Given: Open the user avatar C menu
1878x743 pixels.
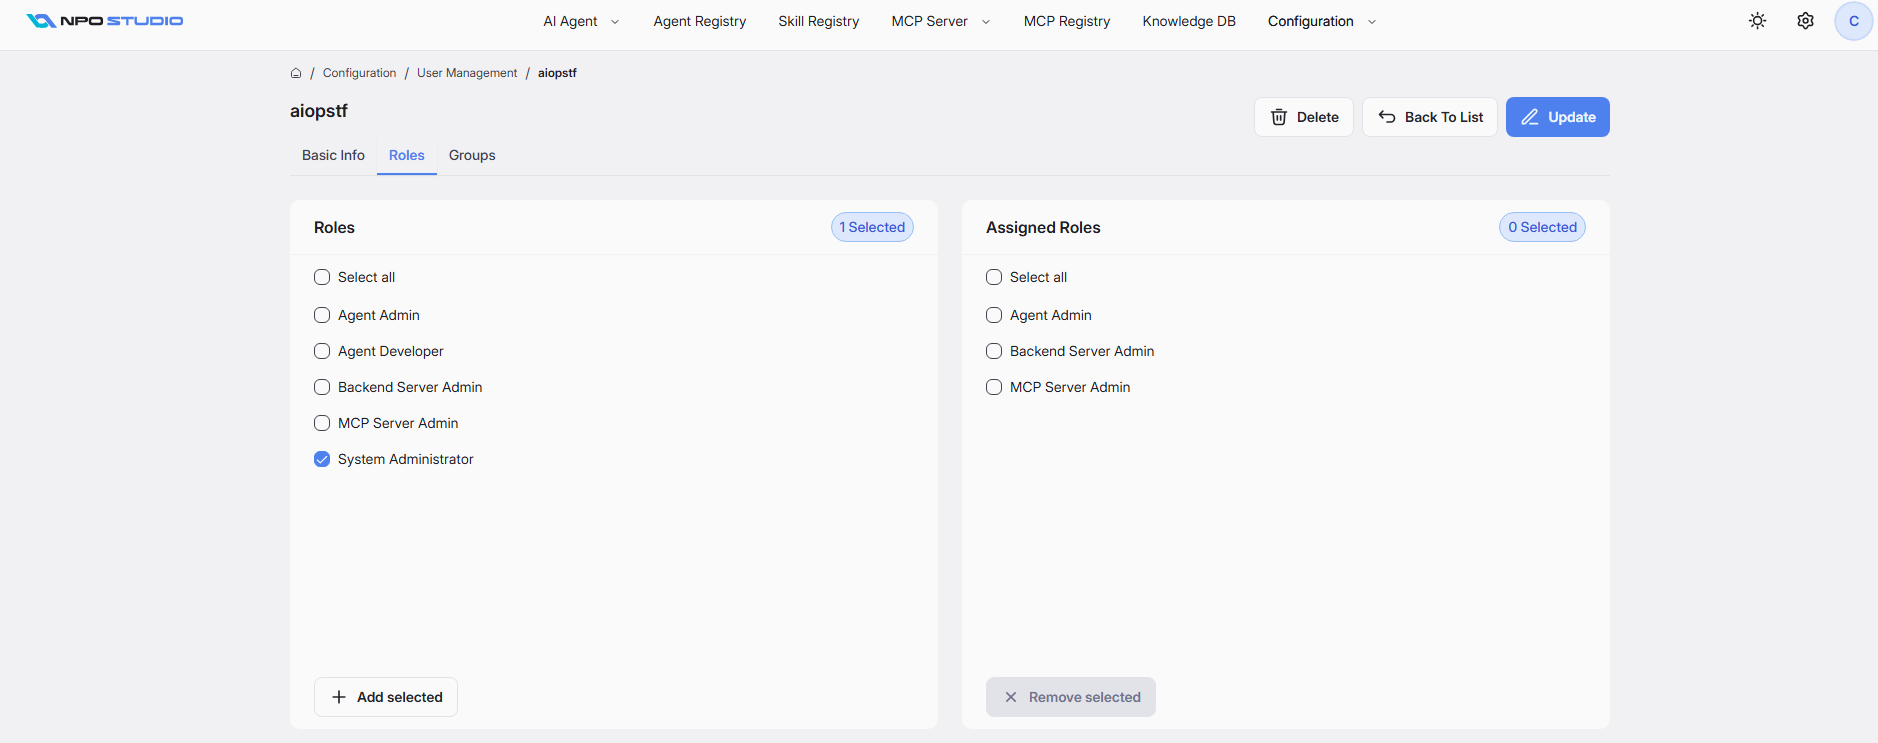Looking at the screenshot, I should tap(1853, 21).
